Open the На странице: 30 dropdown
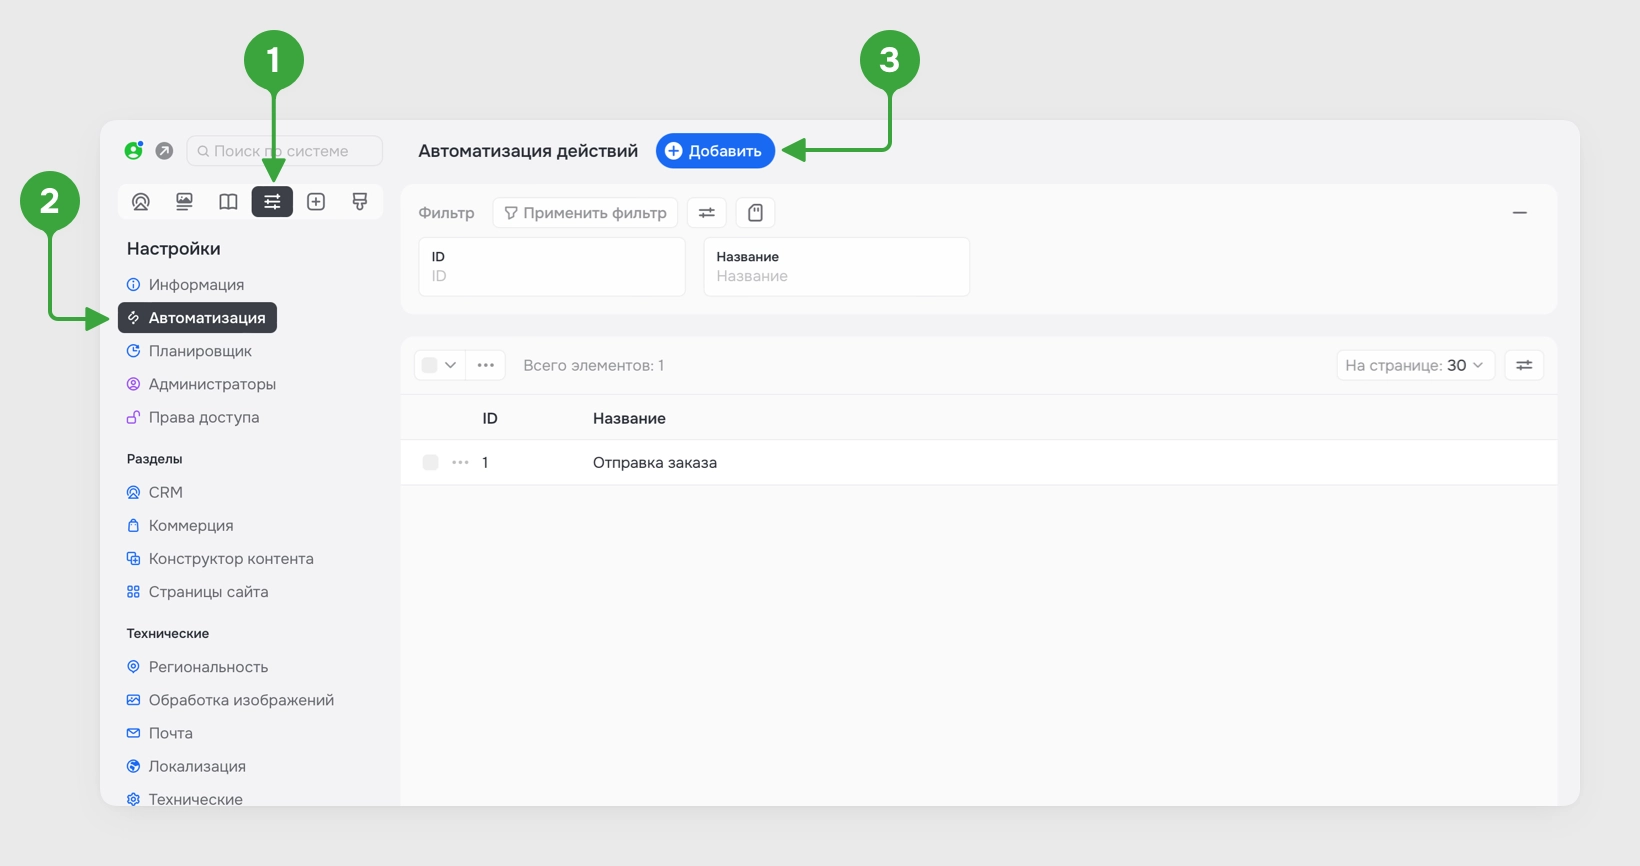 [x=1416, y=365]
